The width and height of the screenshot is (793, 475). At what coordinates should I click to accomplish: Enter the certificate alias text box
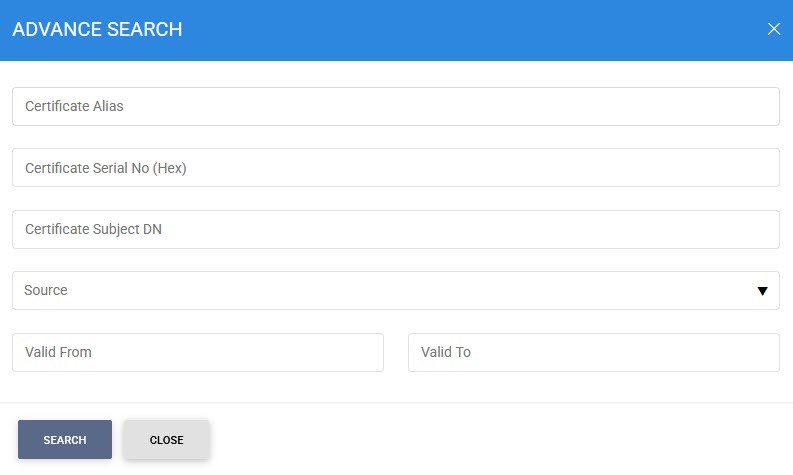(395, 106)
